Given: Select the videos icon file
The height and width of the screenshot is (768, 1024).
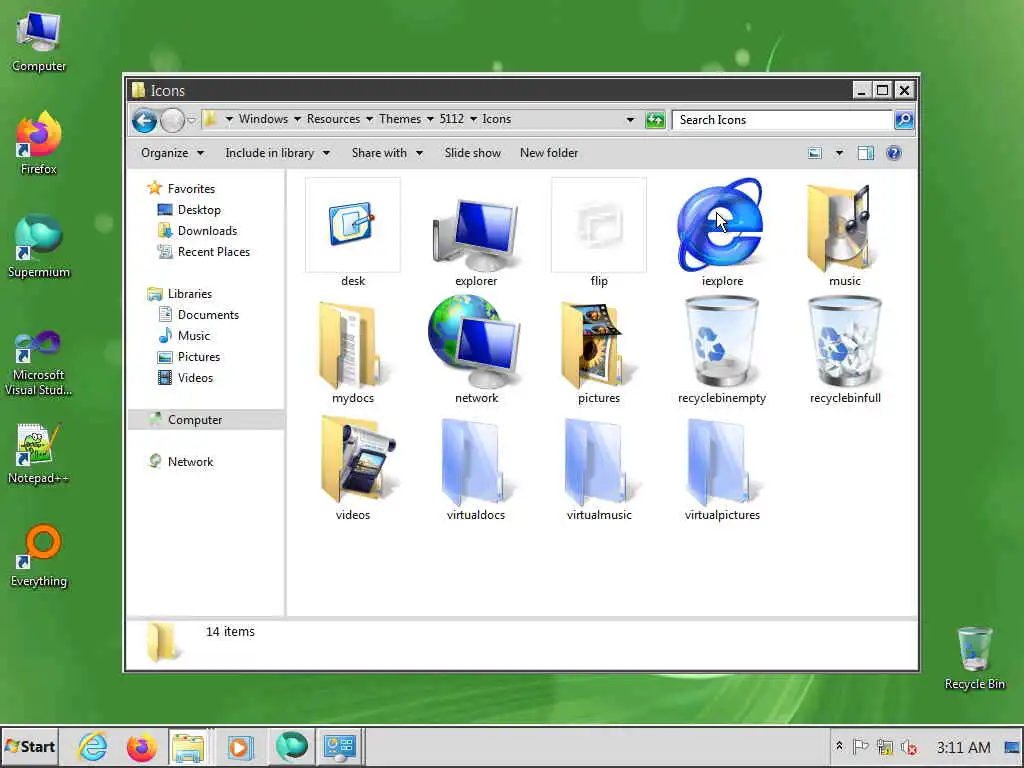Looking at the screenshot, I should point(357,462).
